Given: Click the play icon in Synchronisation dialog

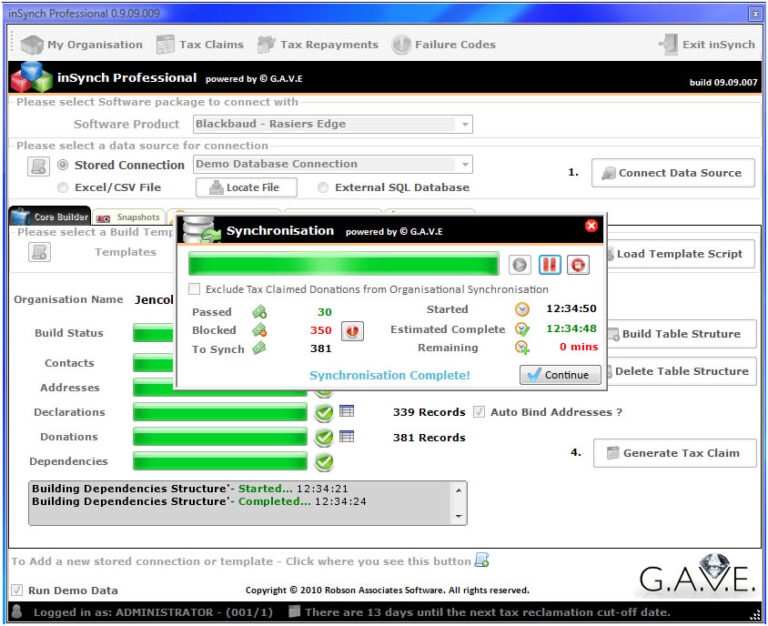Looking at the screenshot, I should click(x=519, y=265).
